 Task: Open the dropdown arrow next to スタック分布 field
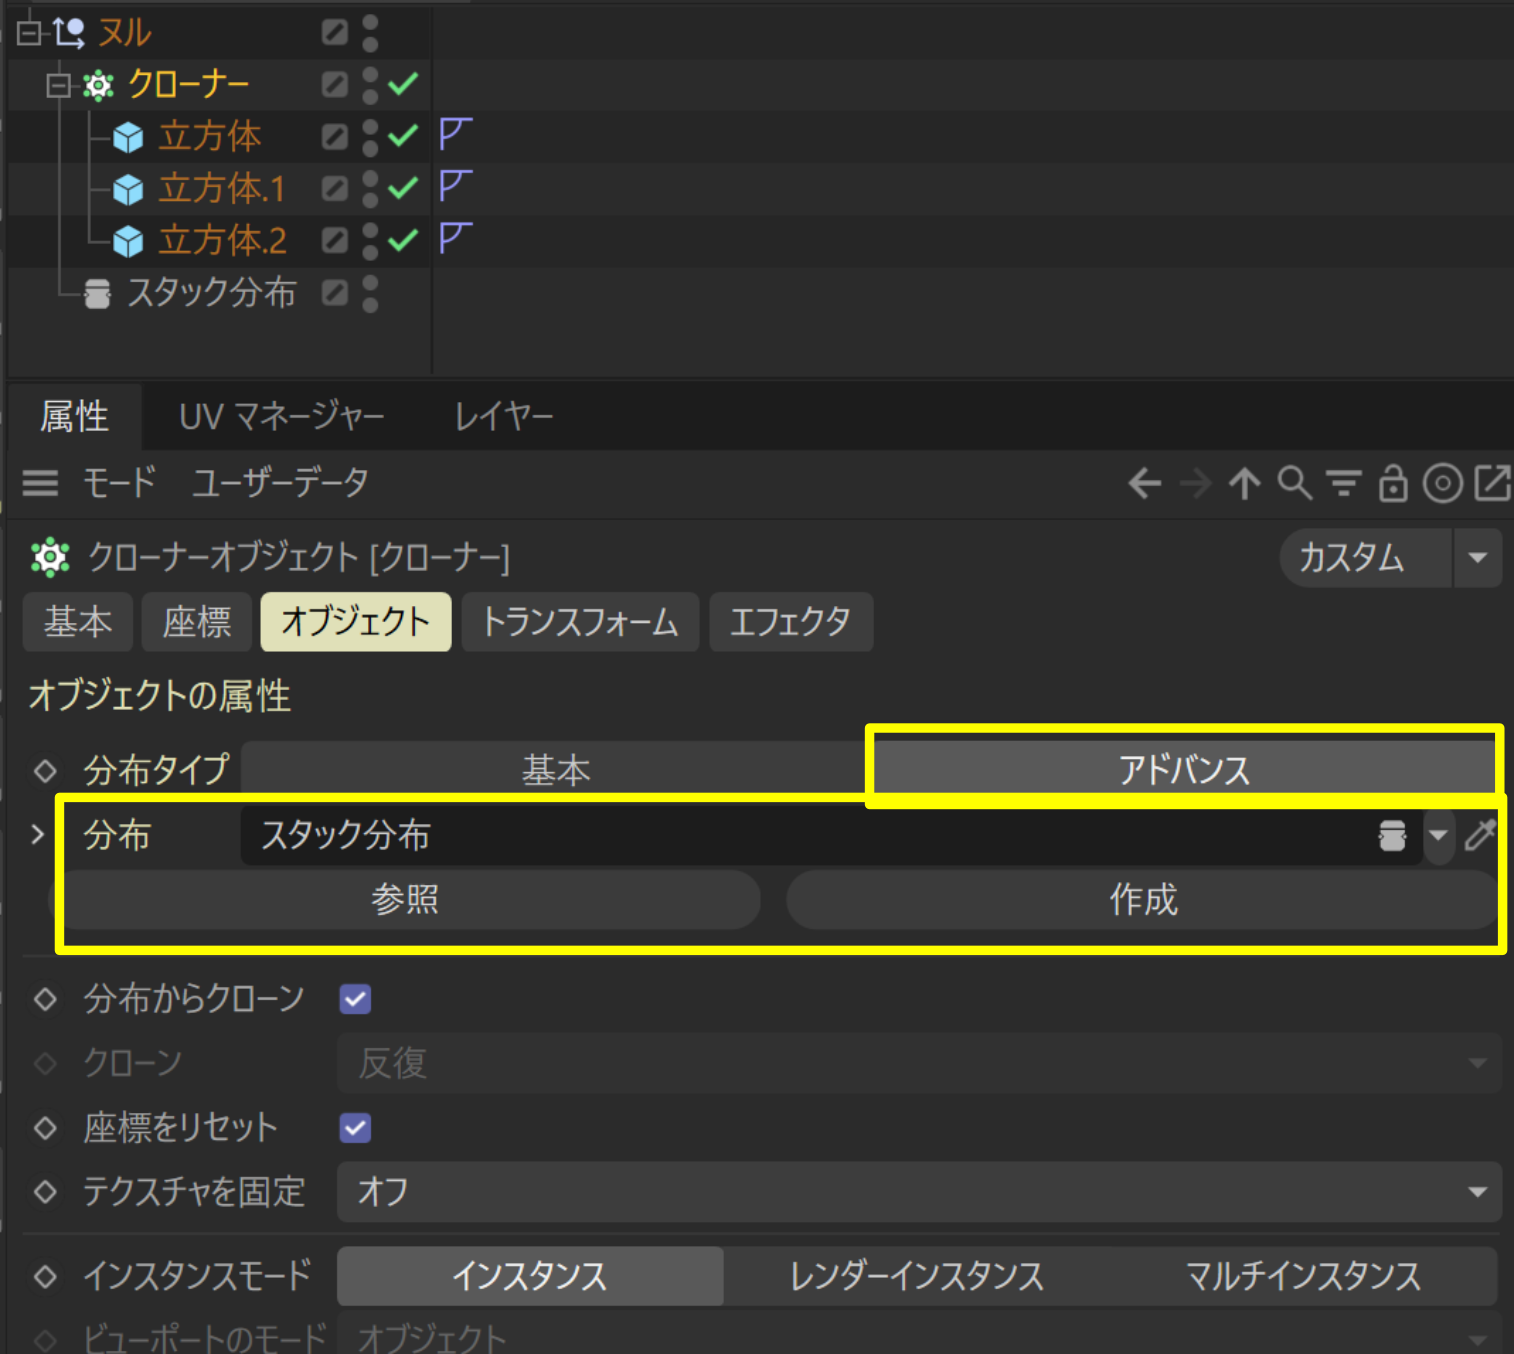1438,835
